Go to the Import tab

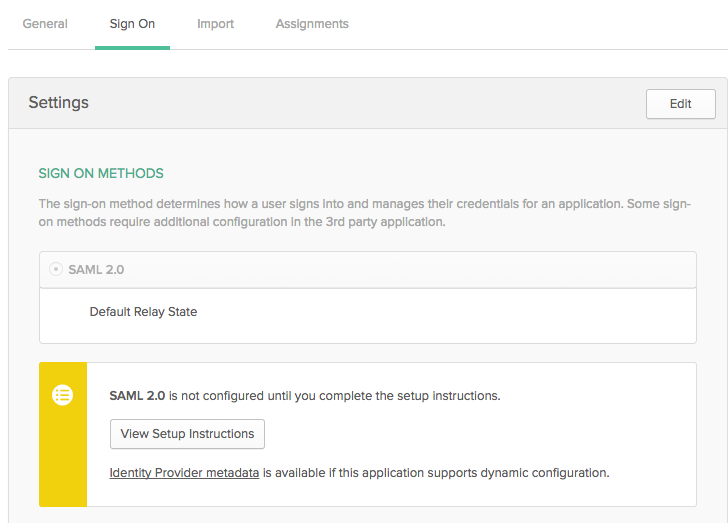tap(215, 24)
